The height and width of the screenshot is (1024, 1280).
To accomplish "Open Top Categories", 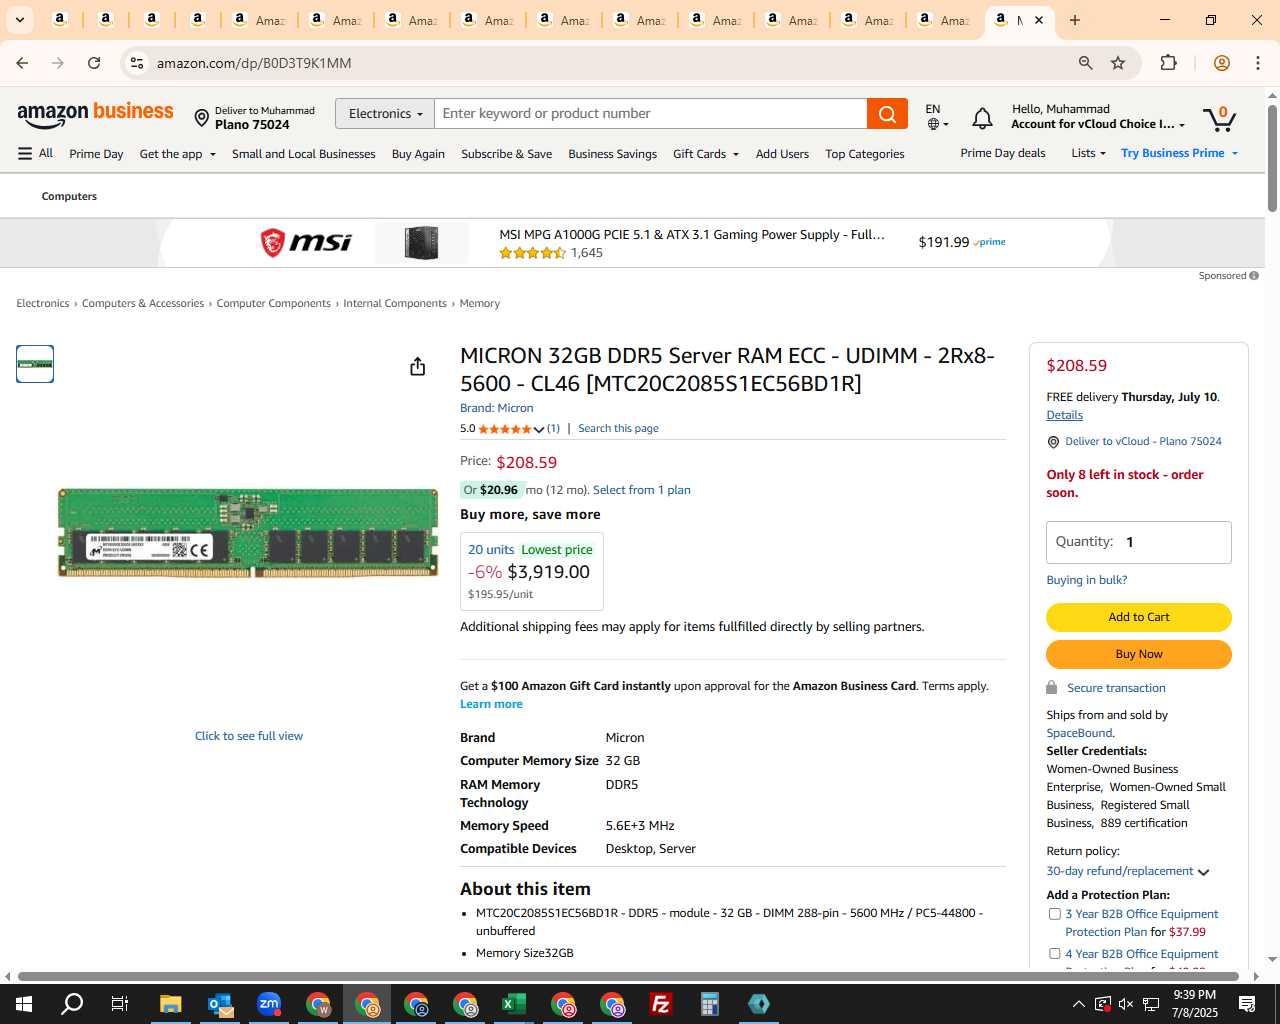I will pyautogui.click(x=865, y=154).
